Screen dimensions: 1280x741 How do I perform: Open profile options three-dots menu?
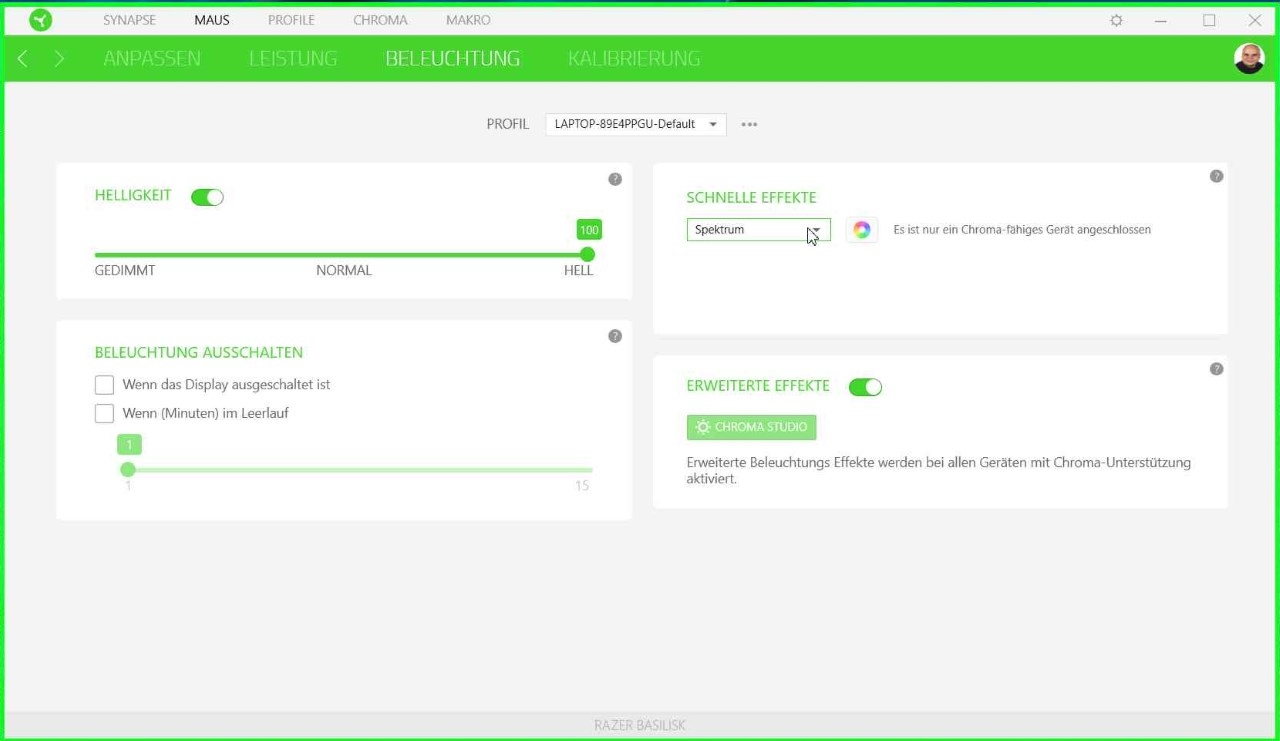749,125
